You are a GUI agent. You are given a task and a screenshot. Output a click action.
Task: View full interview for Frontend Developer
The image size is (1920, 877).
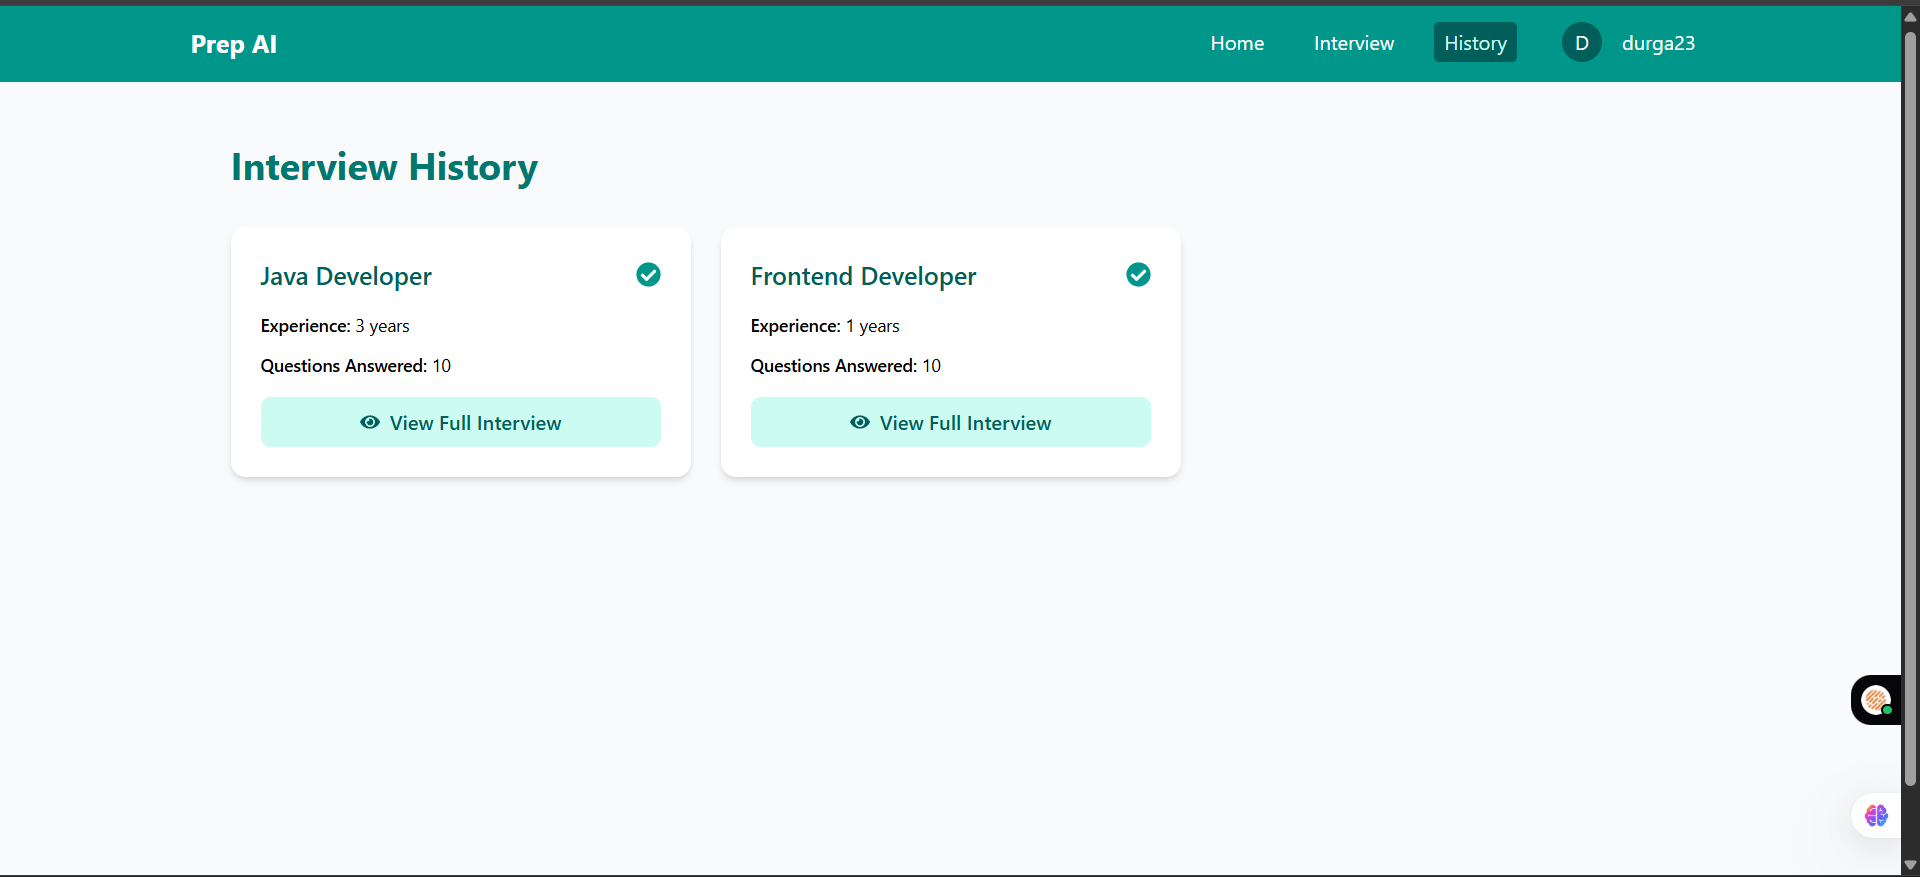click(x=965, y=423)
